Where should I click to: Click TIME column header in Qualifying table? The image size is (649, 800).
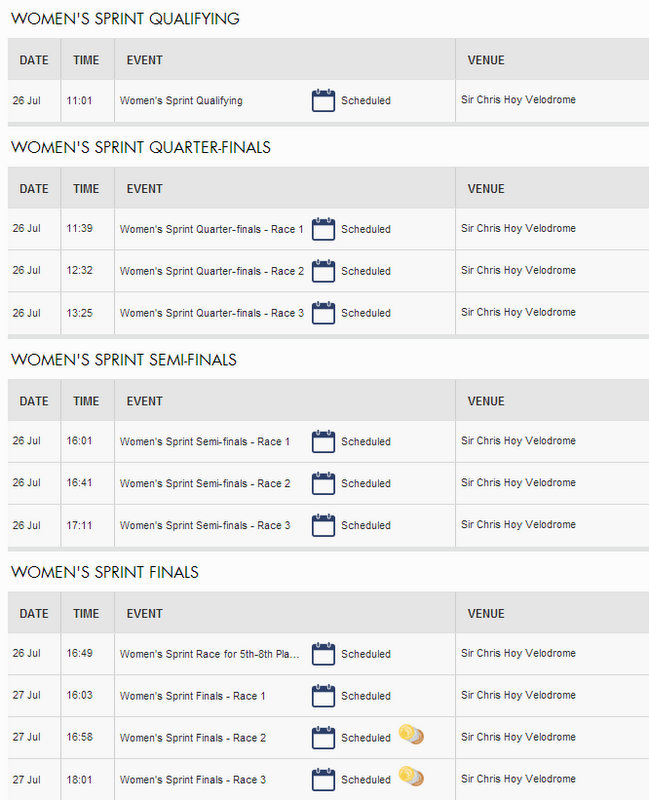(86, 60)
